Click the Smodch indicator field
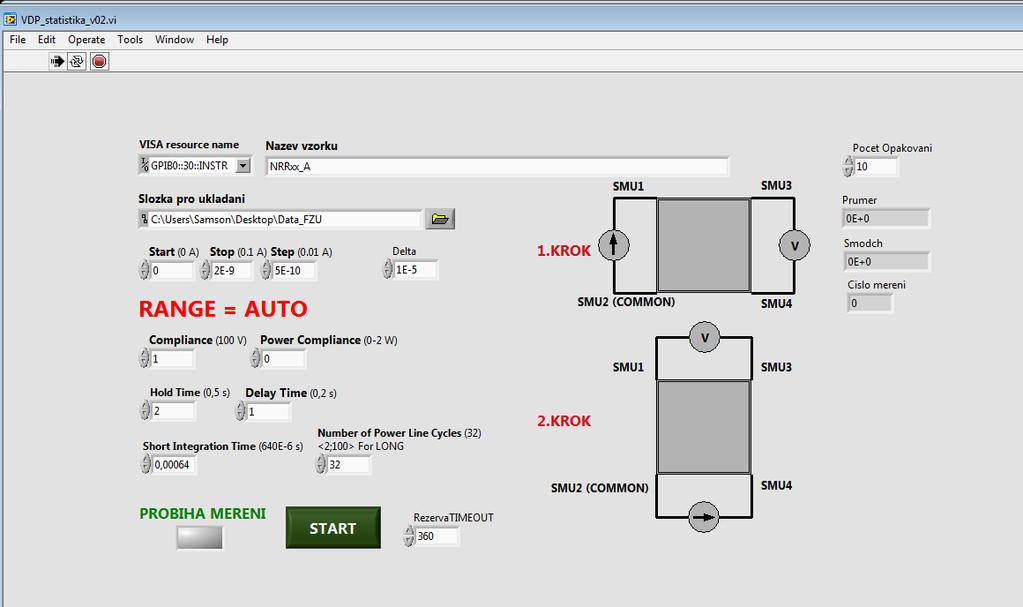The image size is (1023, 607). pyautogui.click(x=886, y=261)
